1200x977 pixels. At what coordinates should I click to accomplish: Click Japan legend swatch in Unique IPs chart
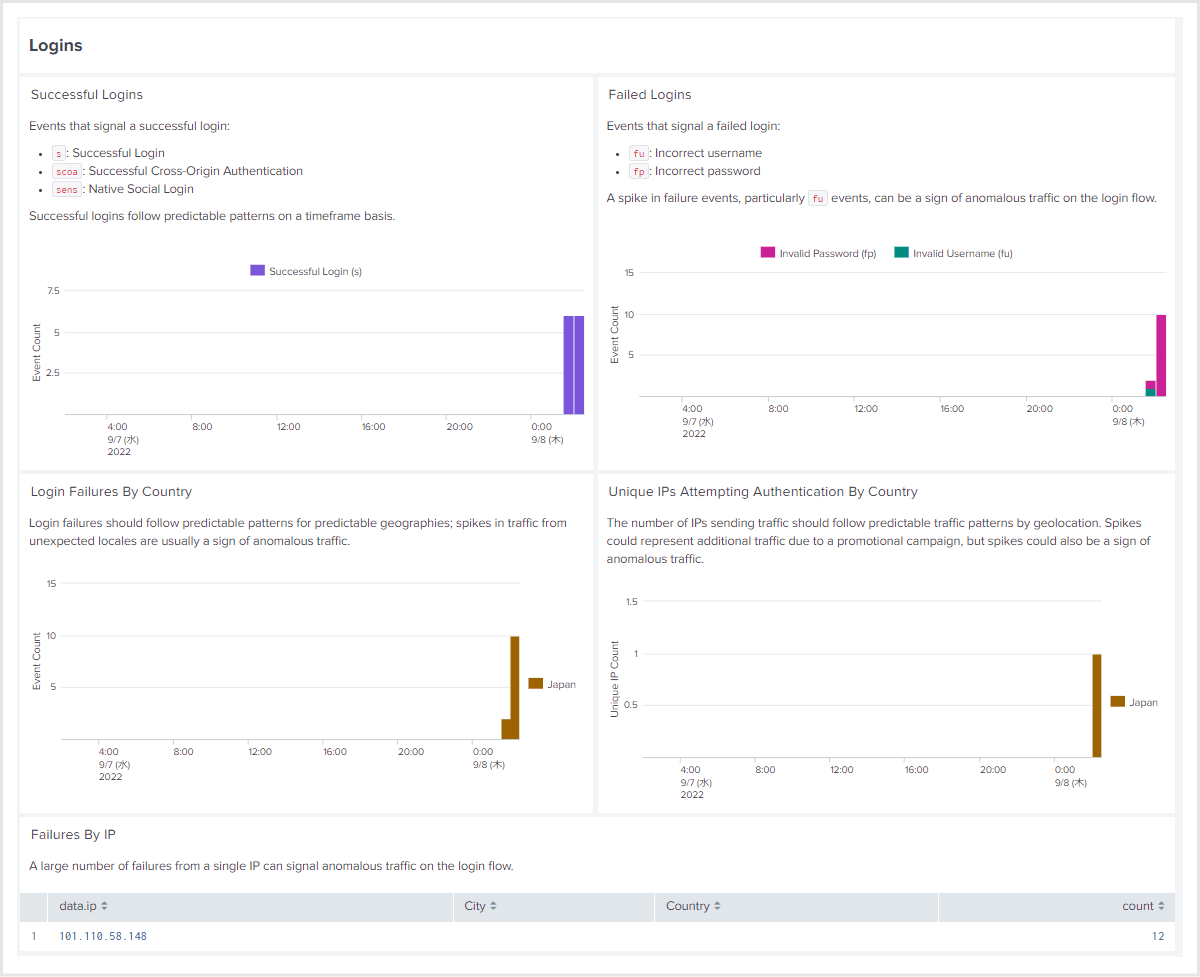[x=1118, y=702]
